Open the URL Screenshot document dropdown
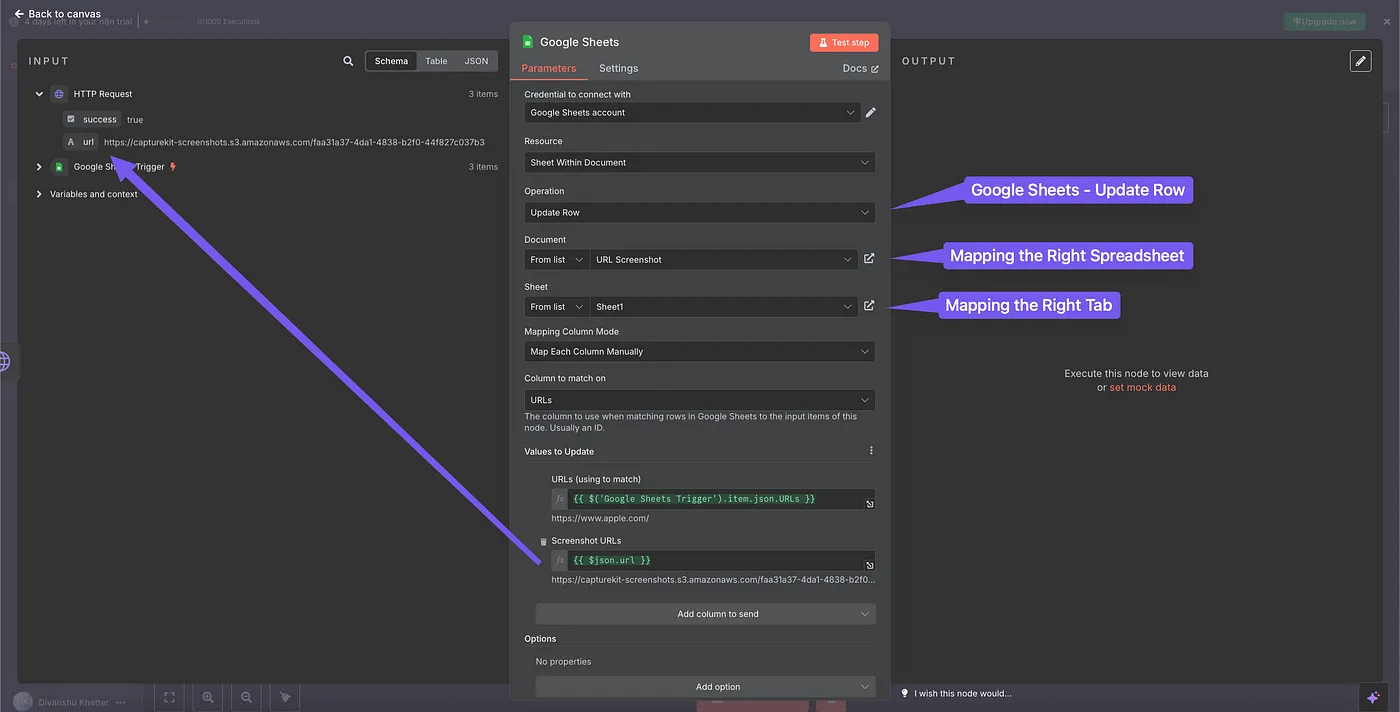 tap(724, 259)
